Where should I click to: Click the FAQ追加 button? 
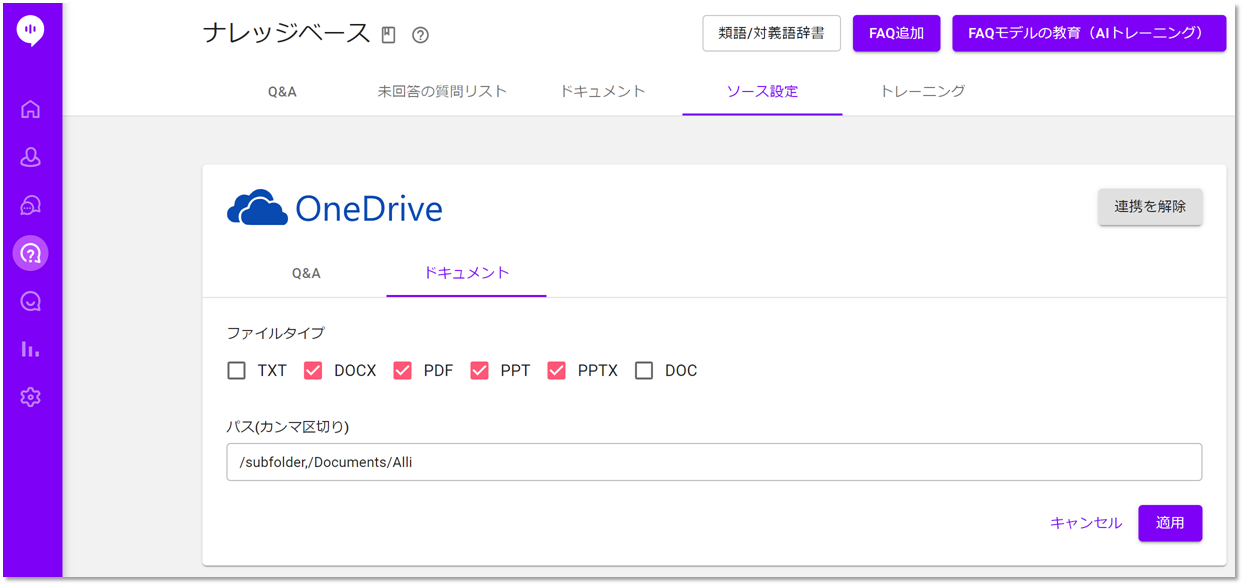tap(896, 33)
